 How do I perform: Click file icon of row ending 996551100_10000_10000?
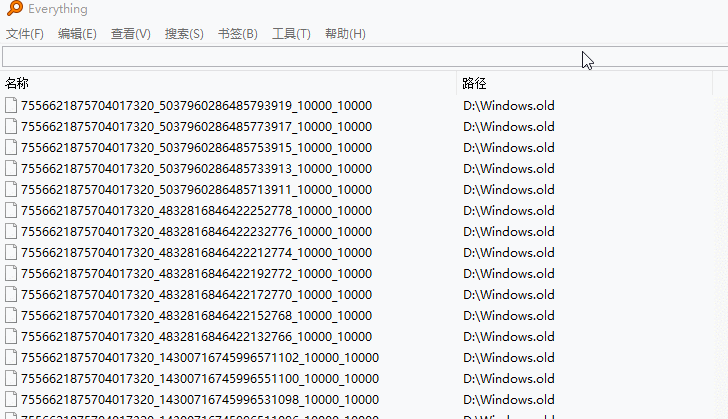click(11, 378)
